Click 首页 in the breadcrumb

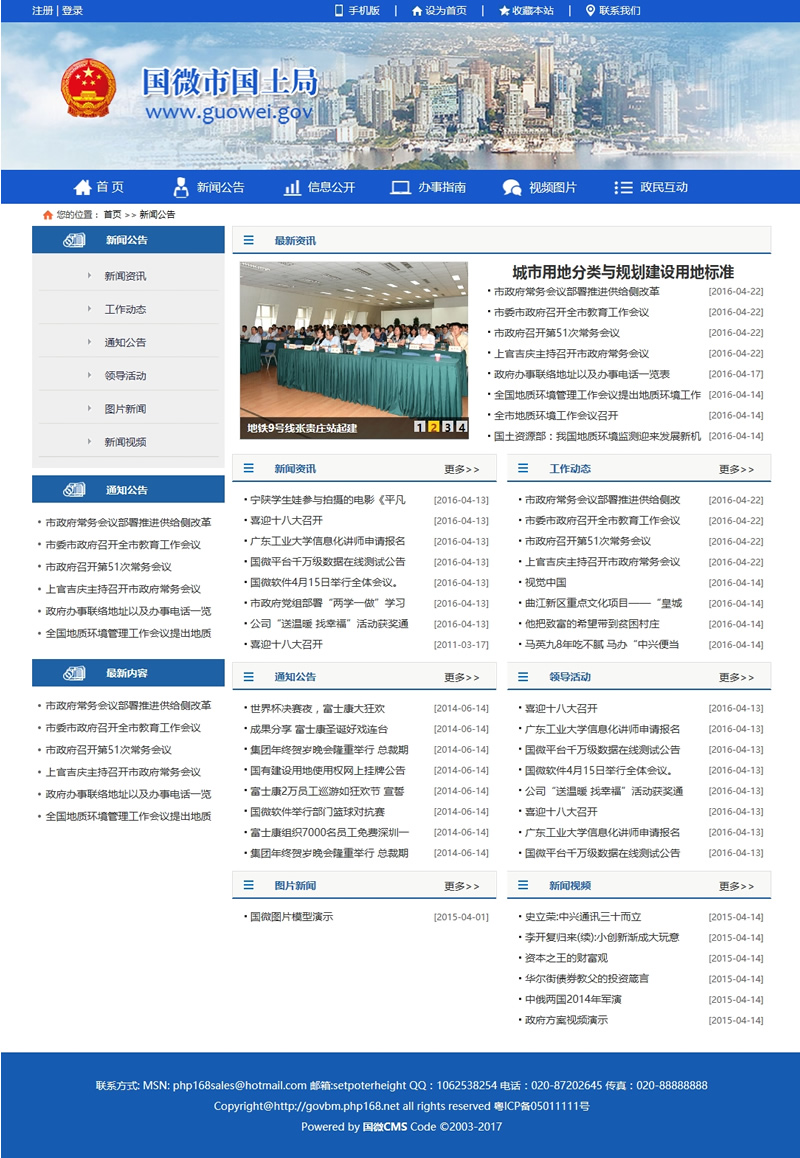click(112, 215)
